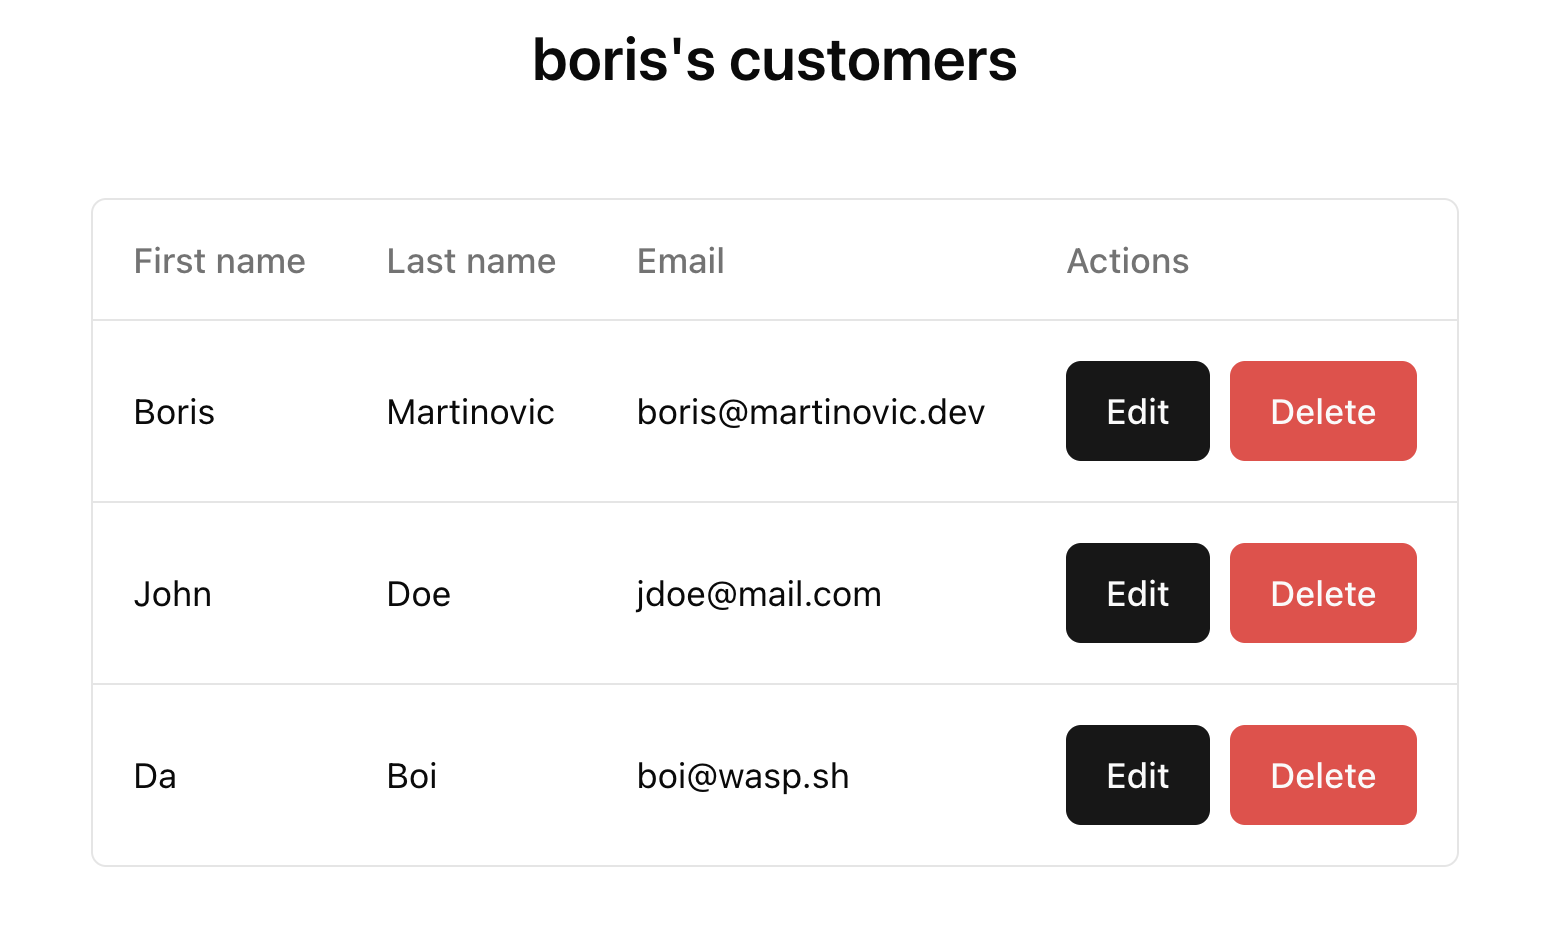This screenshot has width=1552, height=926.
Task: Click the first name cell "Da"
Action: coord(155,776)
